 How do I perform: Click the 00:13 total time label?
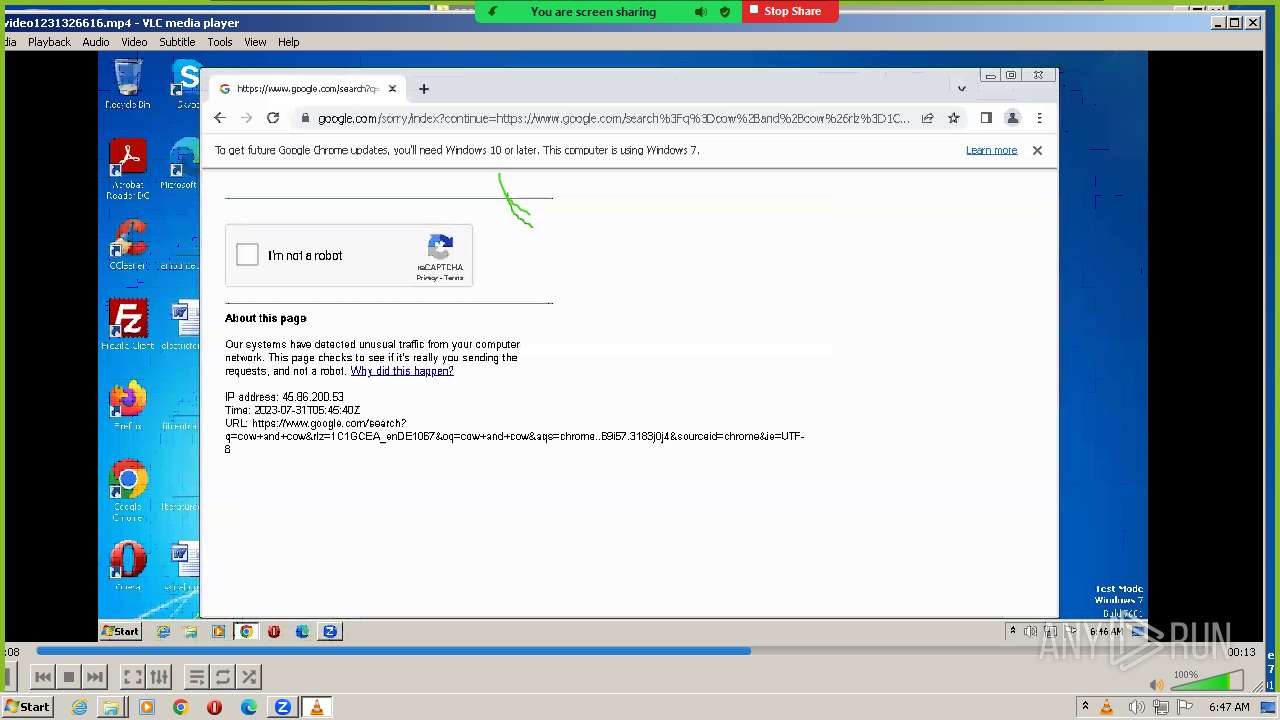point(1241,652)
